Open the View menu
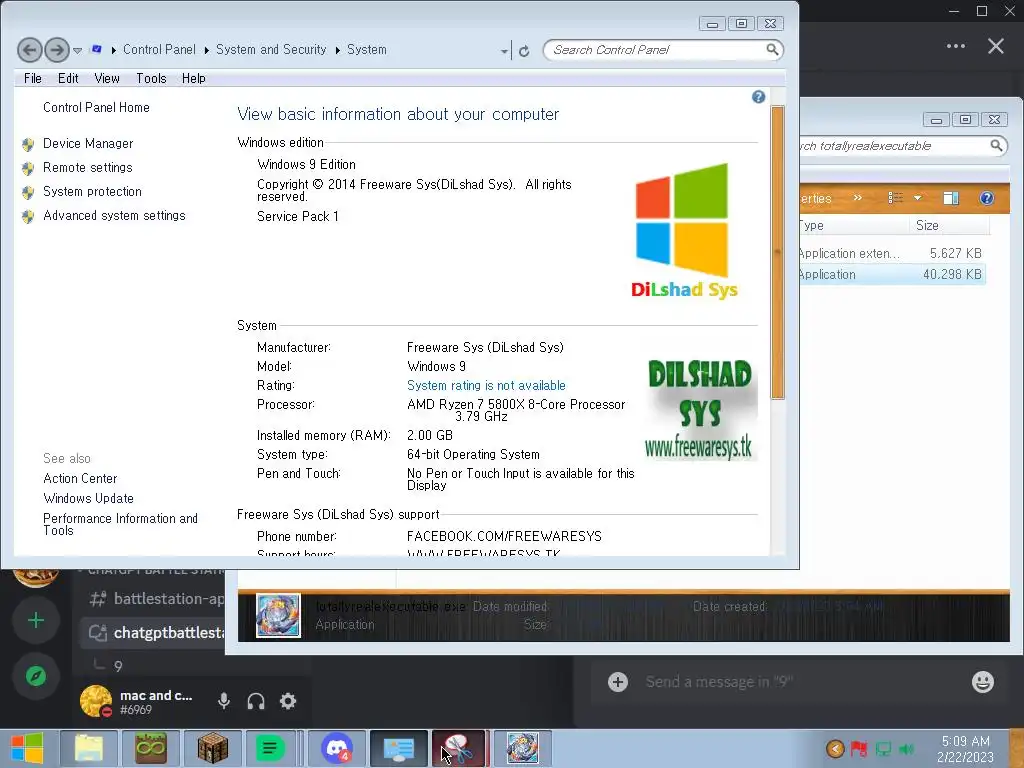 click(x=106, y=78)
